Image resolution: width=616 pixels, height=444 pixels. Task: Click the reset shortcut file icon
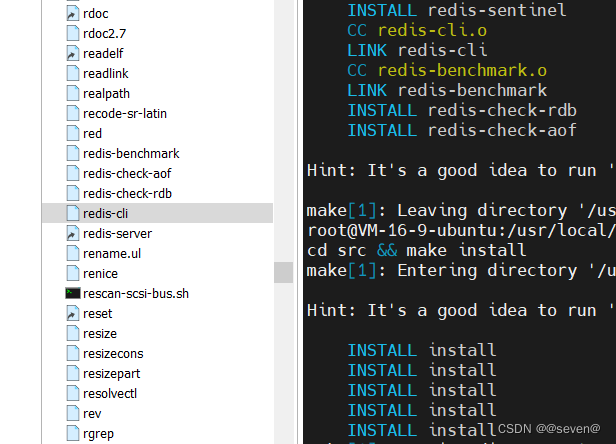click(72, 313)
